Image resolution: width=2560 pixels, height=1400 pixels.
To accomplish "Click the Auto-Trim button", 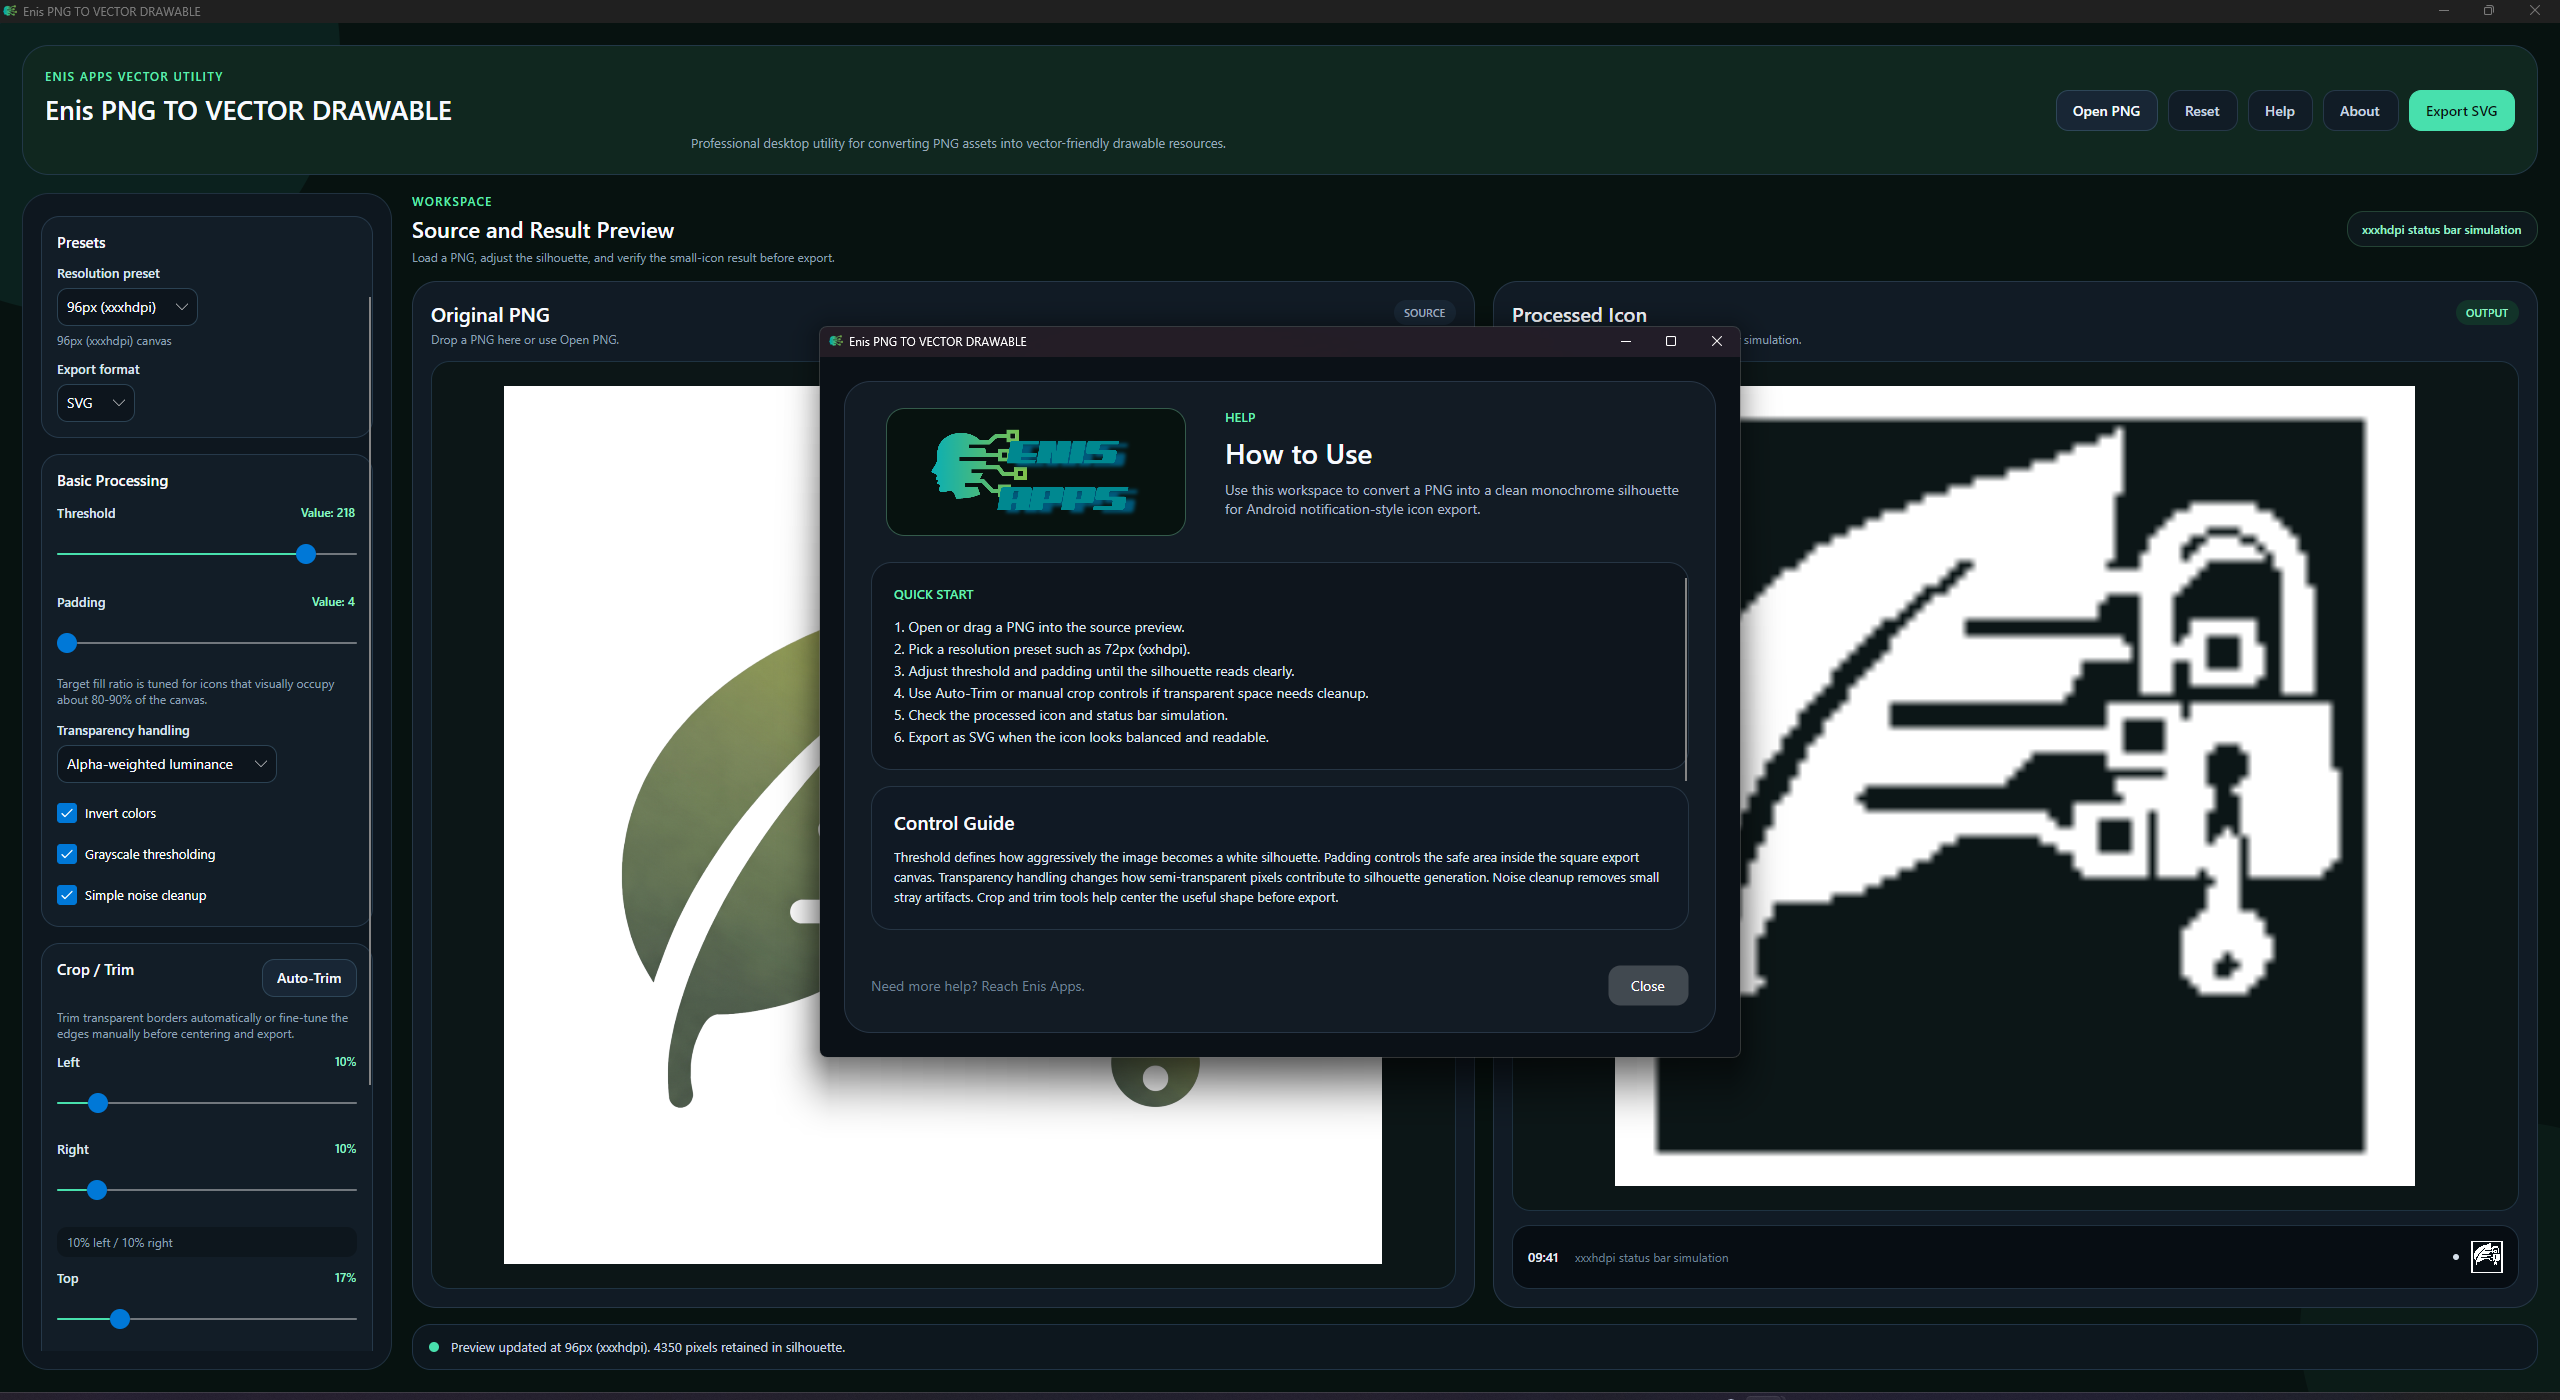I will pyautogui.click(x=309, y=978).
